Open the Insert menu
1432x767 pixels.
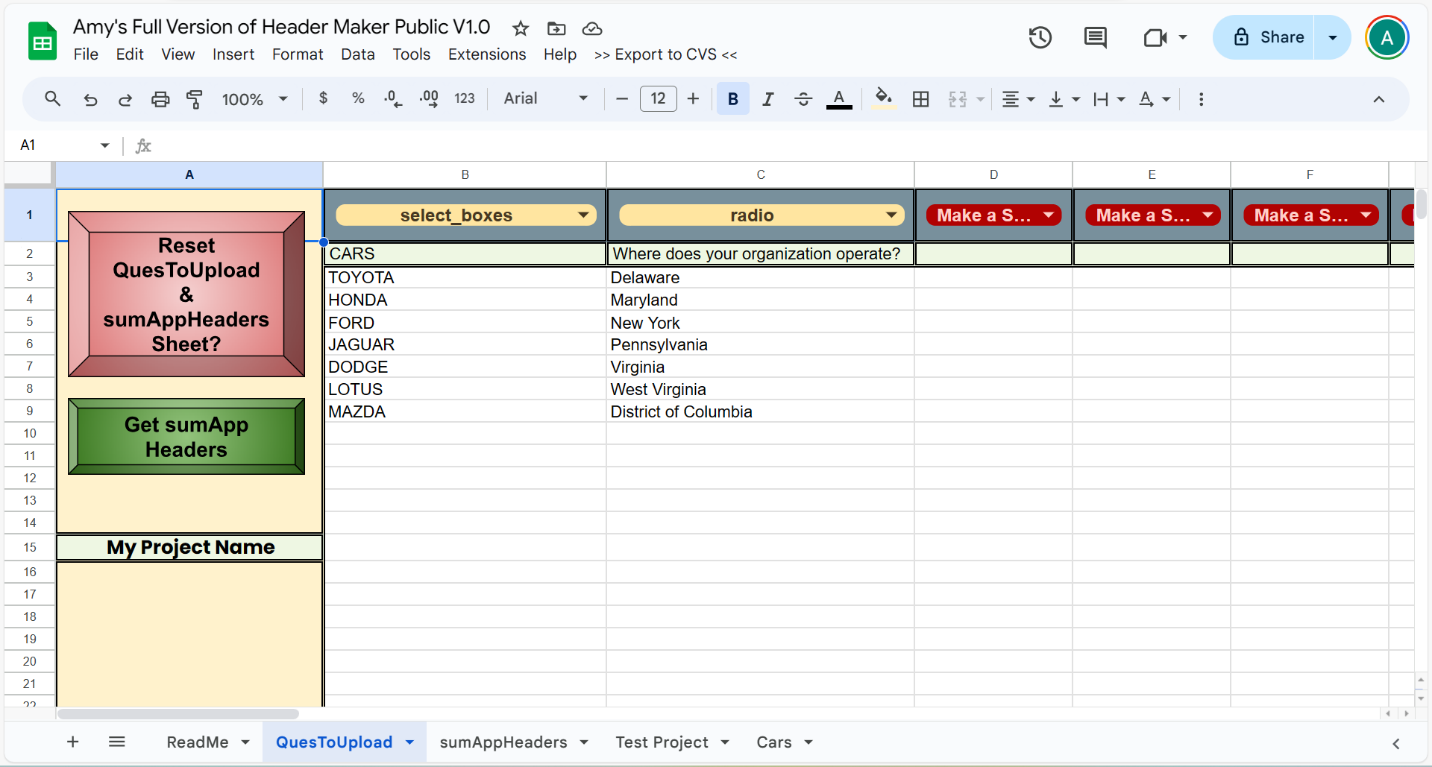pyautogui.click(x=233, y=55)
